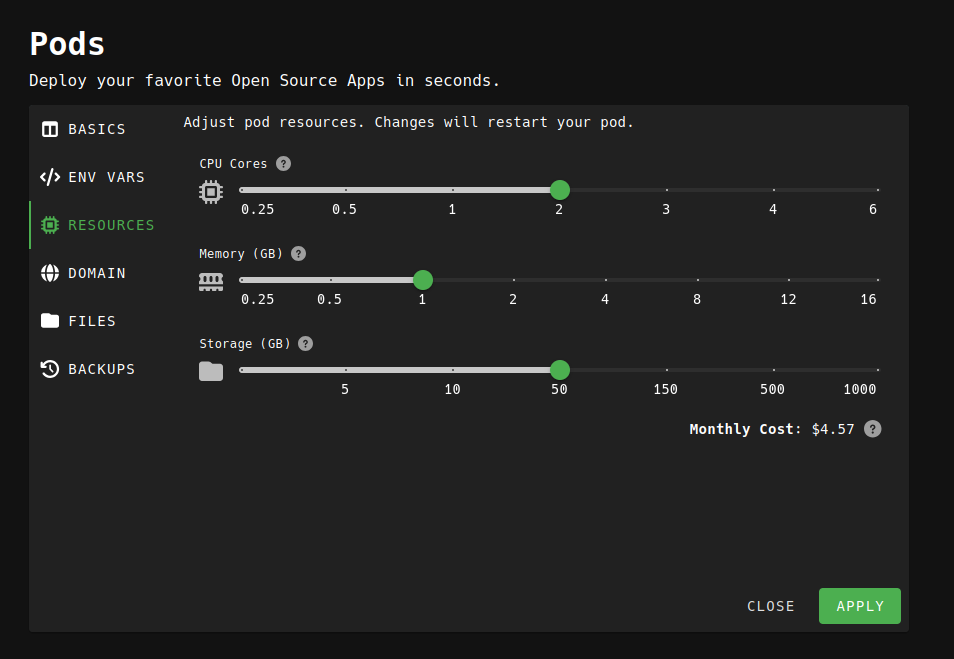Set Memory slider to 8 GB
954x659 pixels.
(x=697, y=280)
